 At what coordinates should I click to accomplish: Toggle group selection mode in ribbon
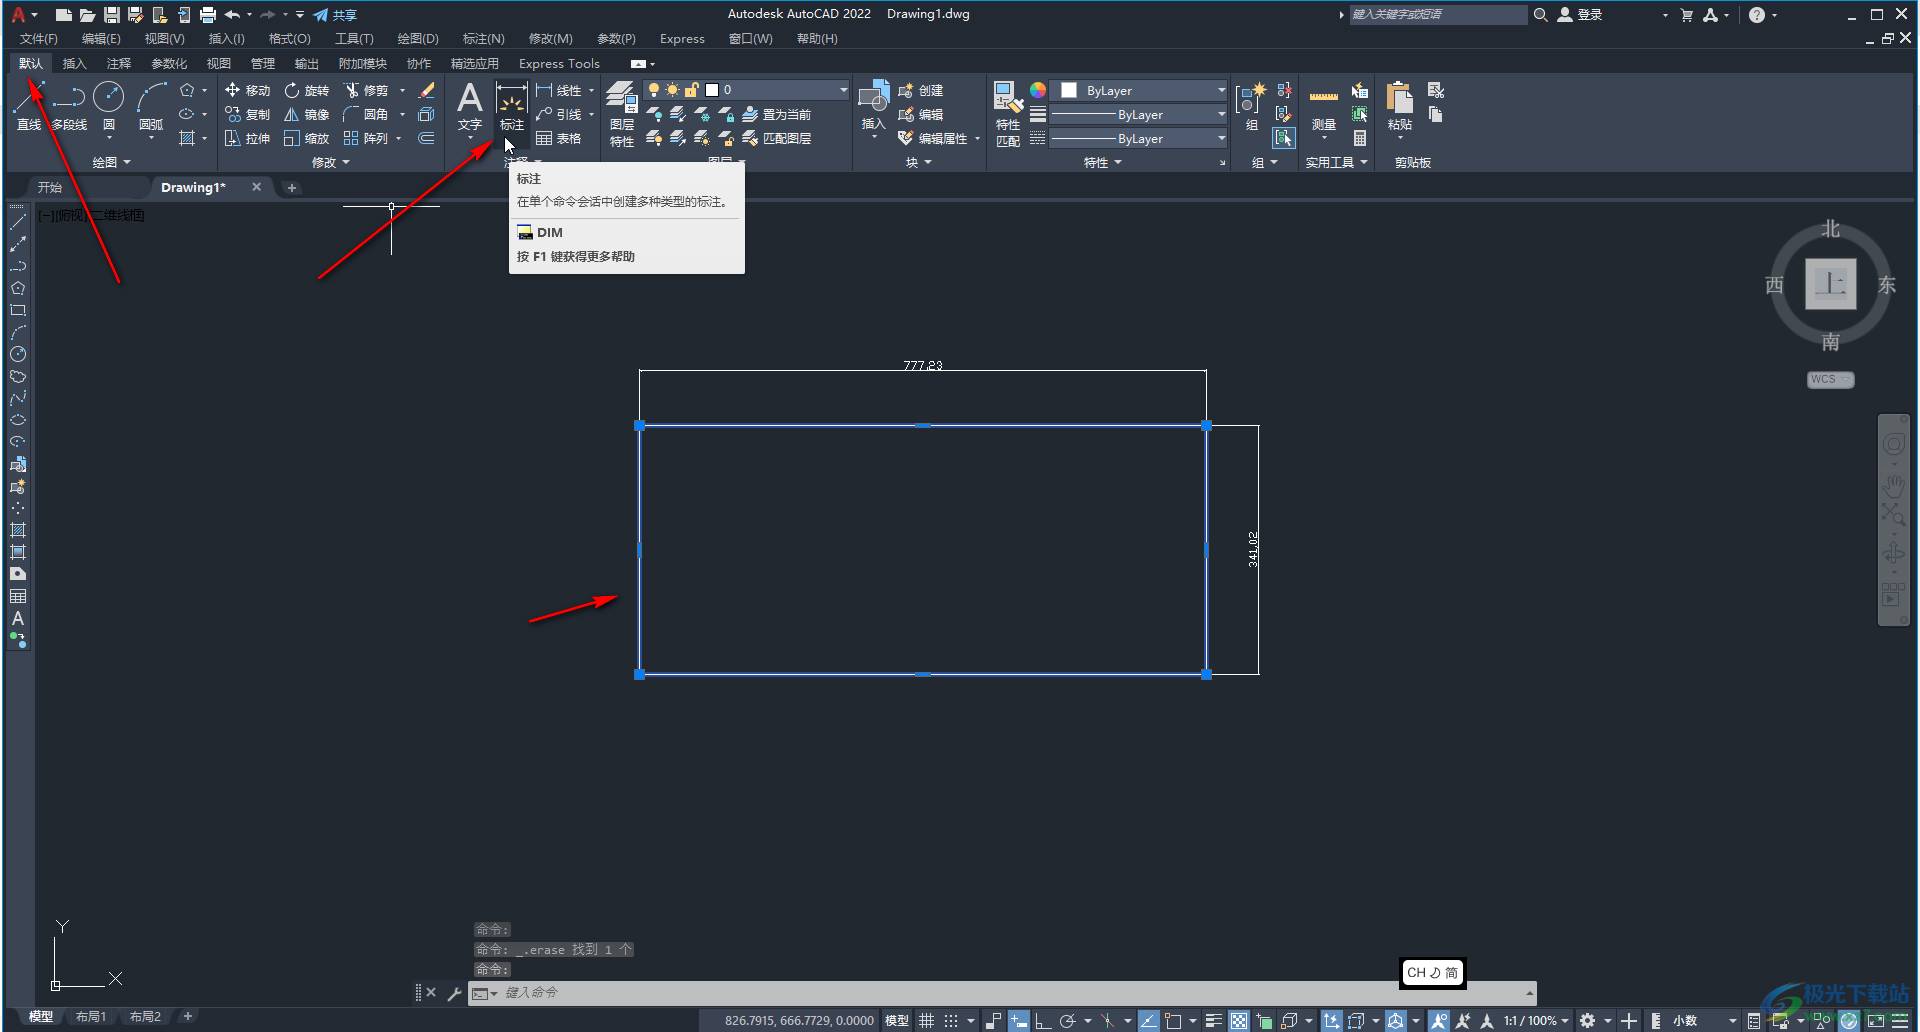tap(1284, 138)
